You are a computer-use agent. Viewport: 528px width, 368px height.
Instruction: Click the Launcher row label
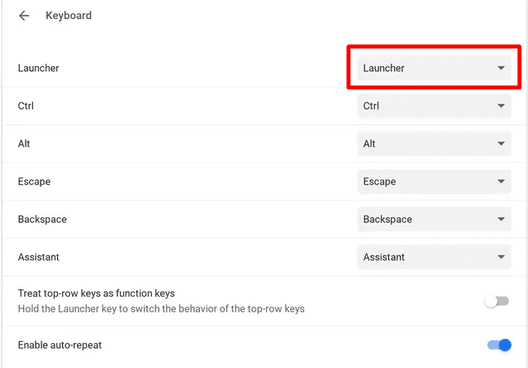38,68
